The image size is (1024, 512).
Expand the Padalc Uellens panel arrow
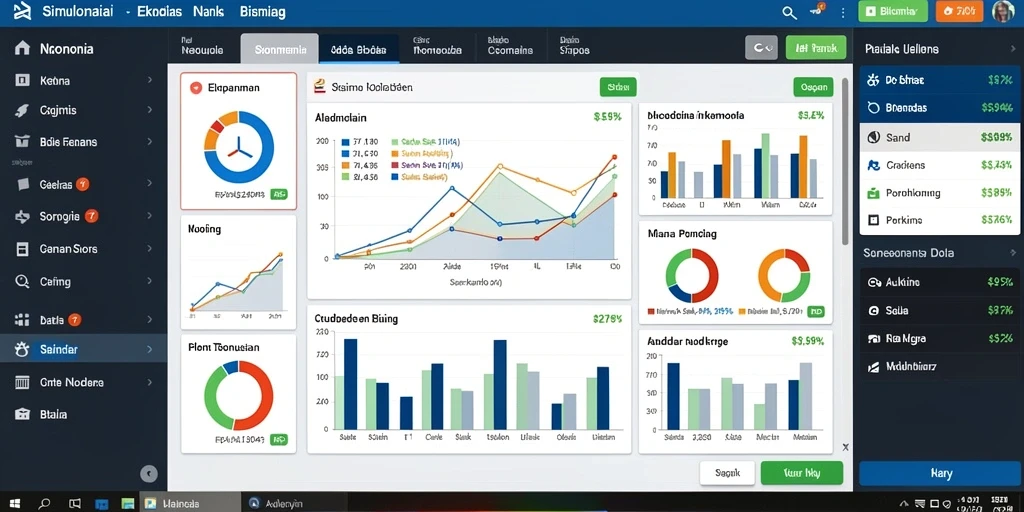pyautogui.click(x=1012, y=48)
